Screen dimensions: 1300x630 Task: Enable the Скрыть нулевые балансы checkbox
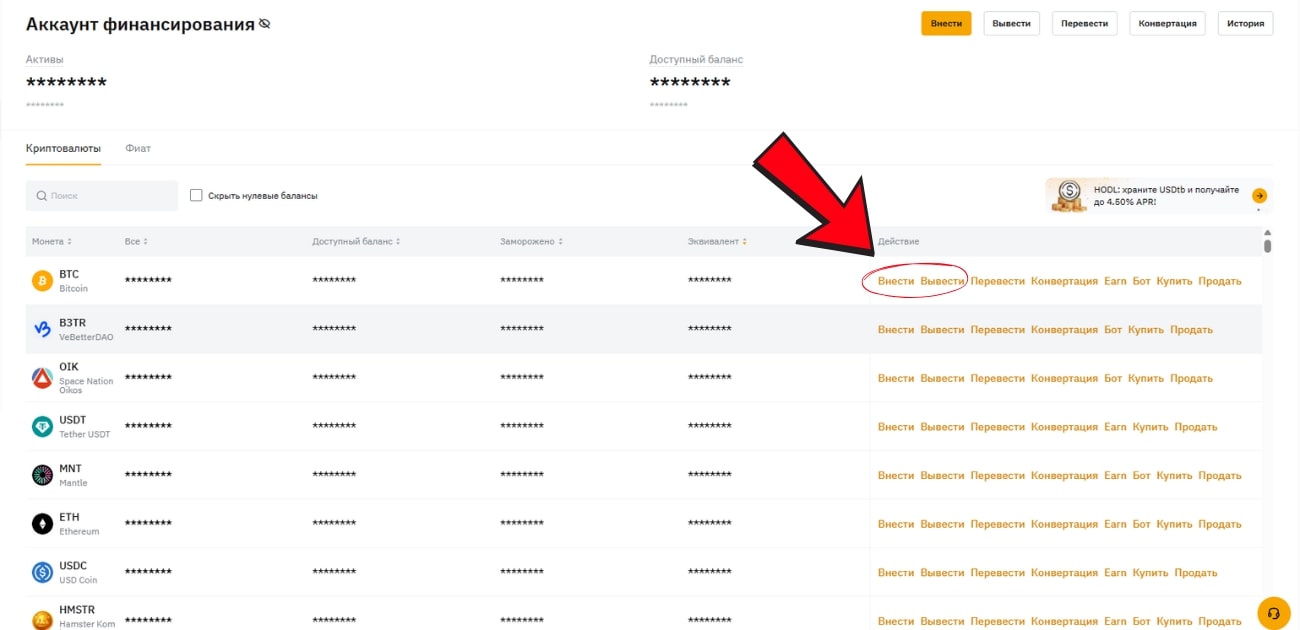[x=196, y=195]
